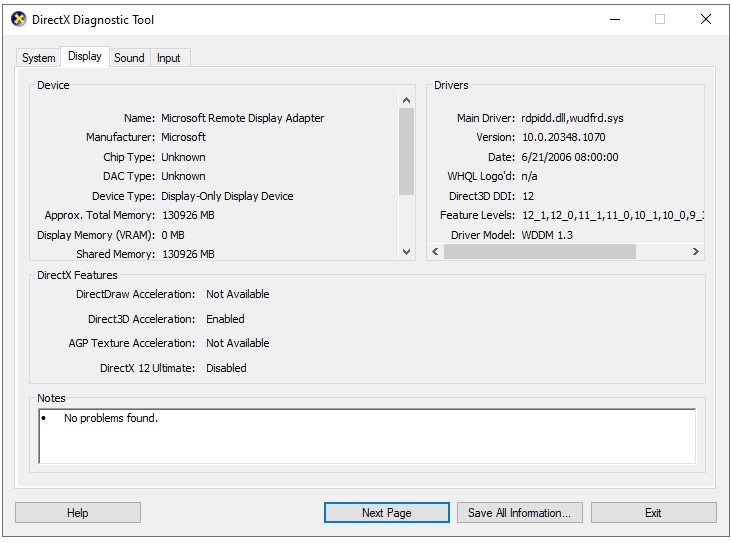
Task: Click the Help button
Action: [x=78, y=513]
